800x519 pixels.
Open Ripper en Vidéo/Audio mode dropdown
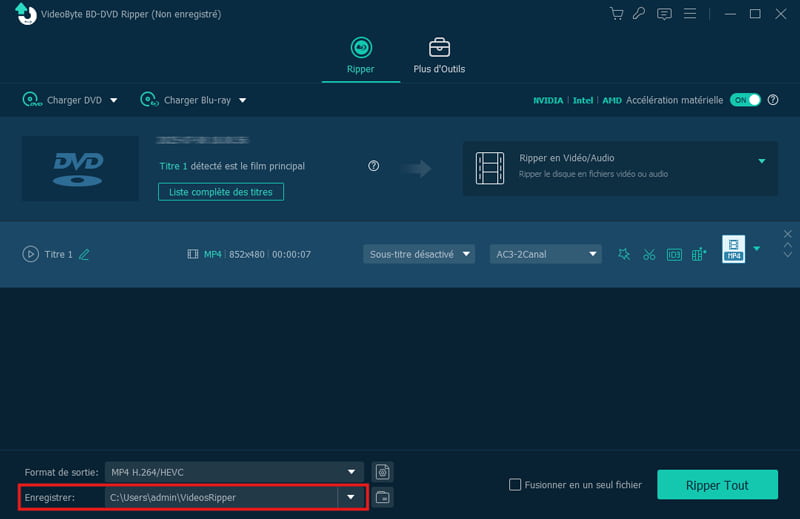pyautogui.click(x=761, y=161)
